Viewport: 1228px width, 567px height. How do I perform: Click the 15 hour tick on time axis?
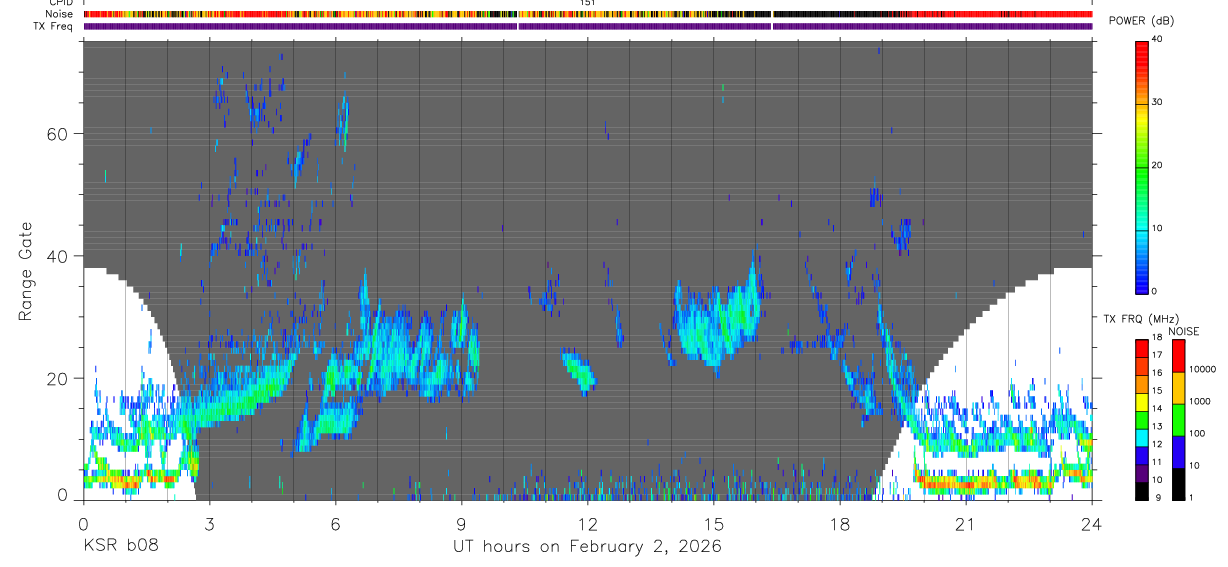713,523
